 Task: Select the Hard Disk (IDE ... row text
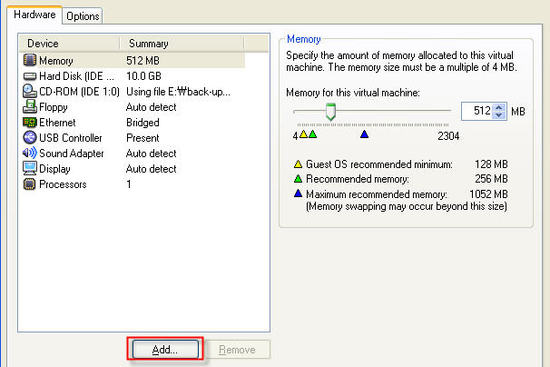[x=77, y=76]
